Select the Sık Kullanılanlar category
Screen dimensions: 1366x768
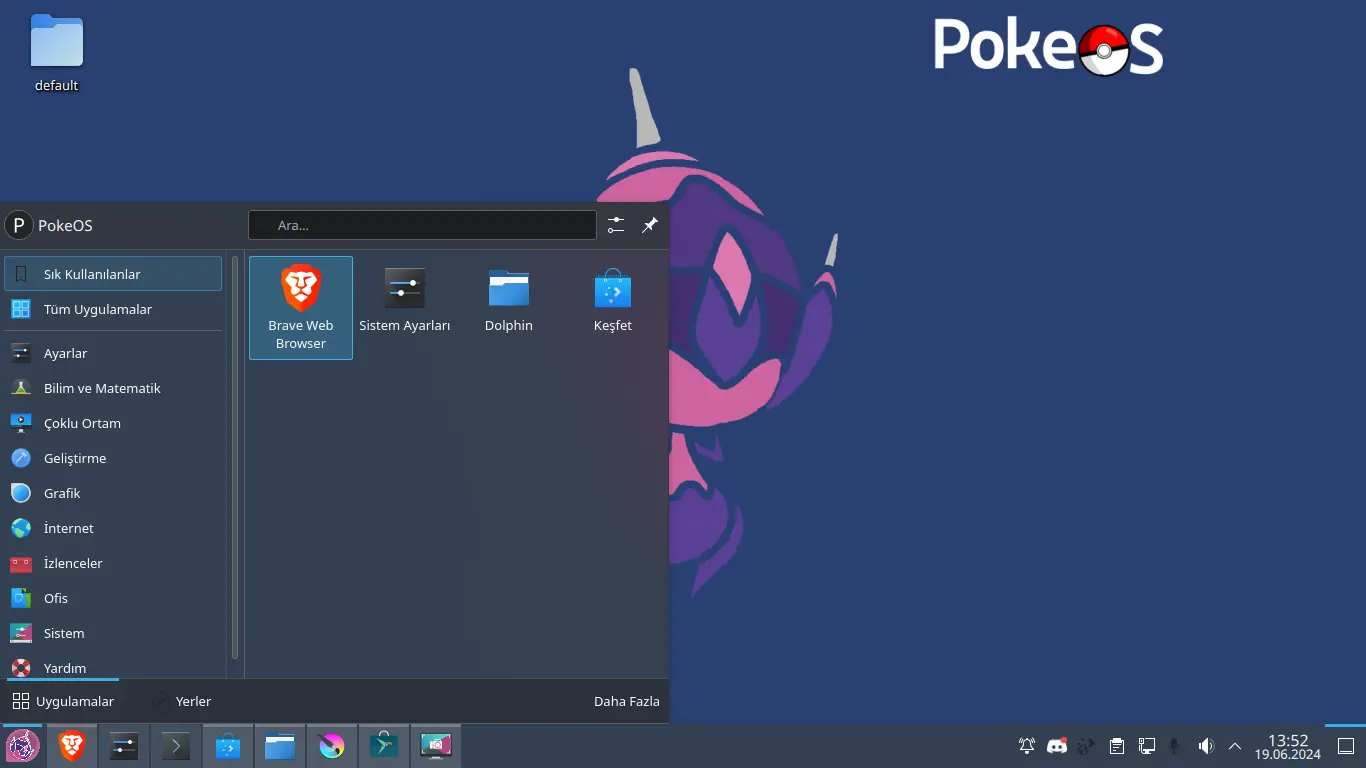point(113,274)
